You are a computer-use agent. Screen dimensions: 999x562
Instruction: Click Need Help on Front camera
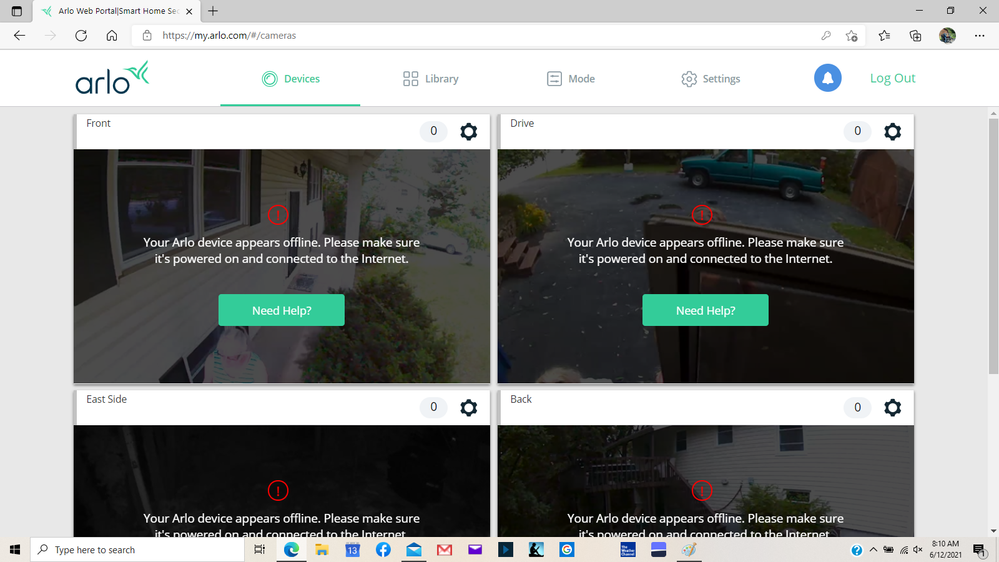click(282, 310)
